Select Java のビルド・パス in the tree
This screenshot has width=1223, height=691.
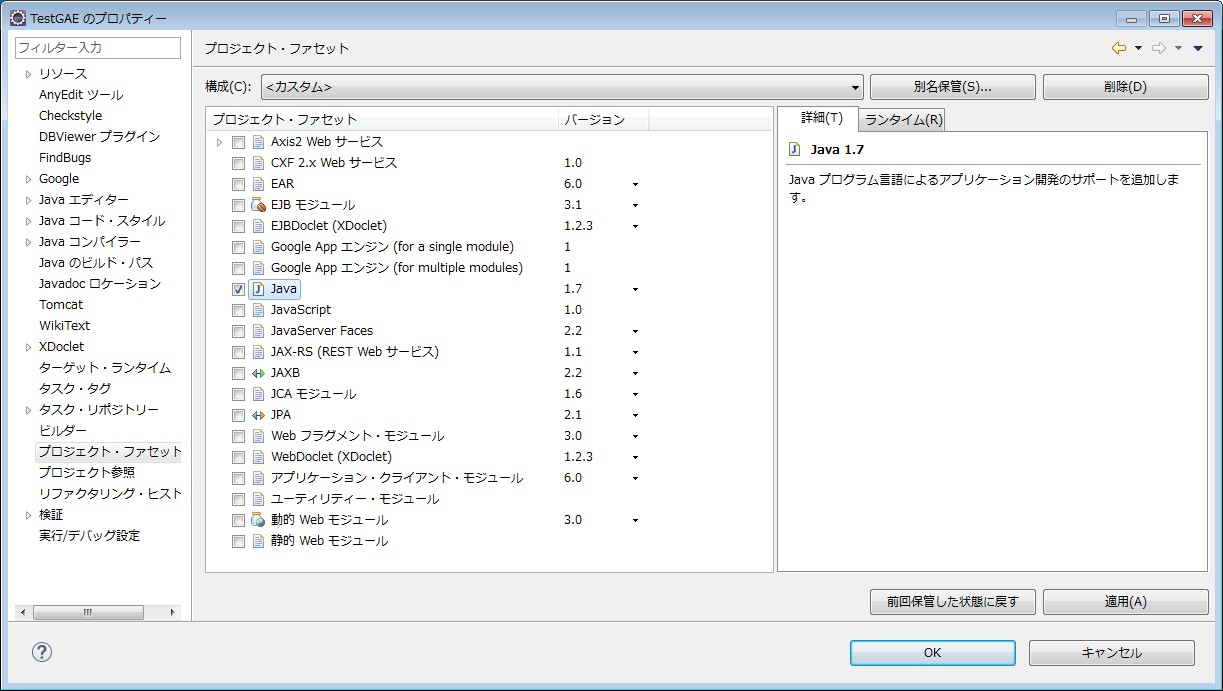(96, 263)
